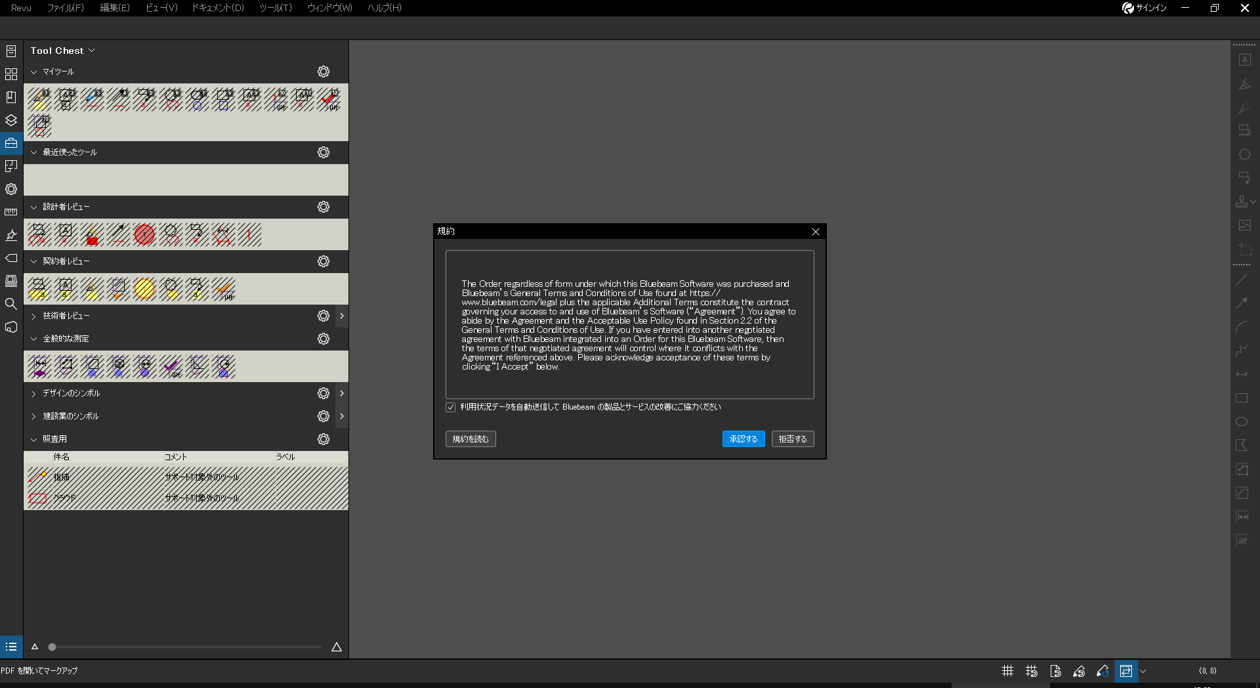The image size is (1260, 688).
Task: Collapse the 契約者レビュー section
Action: pos(34,261)
